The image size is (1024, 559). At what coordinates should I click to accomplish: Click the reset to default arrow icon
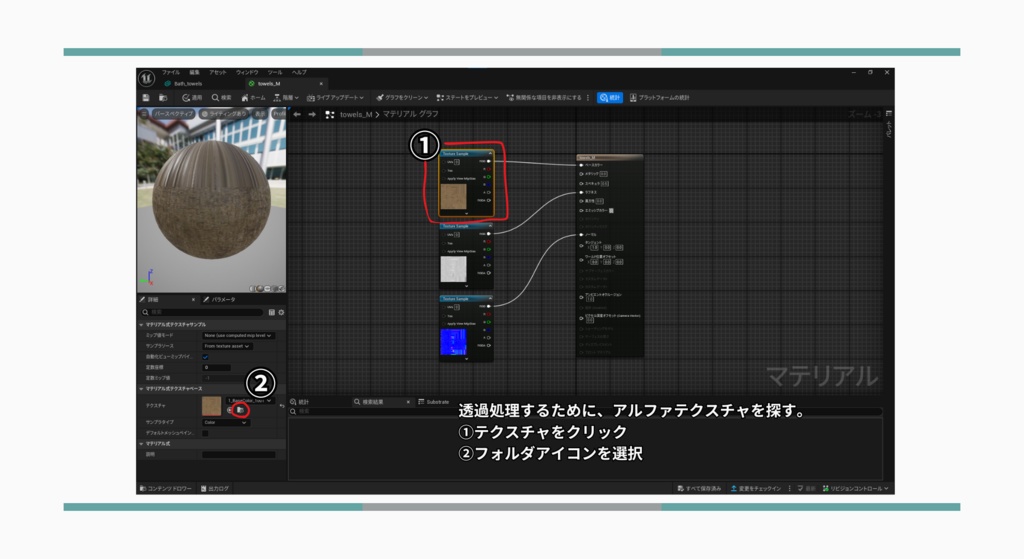pos(281,406)
